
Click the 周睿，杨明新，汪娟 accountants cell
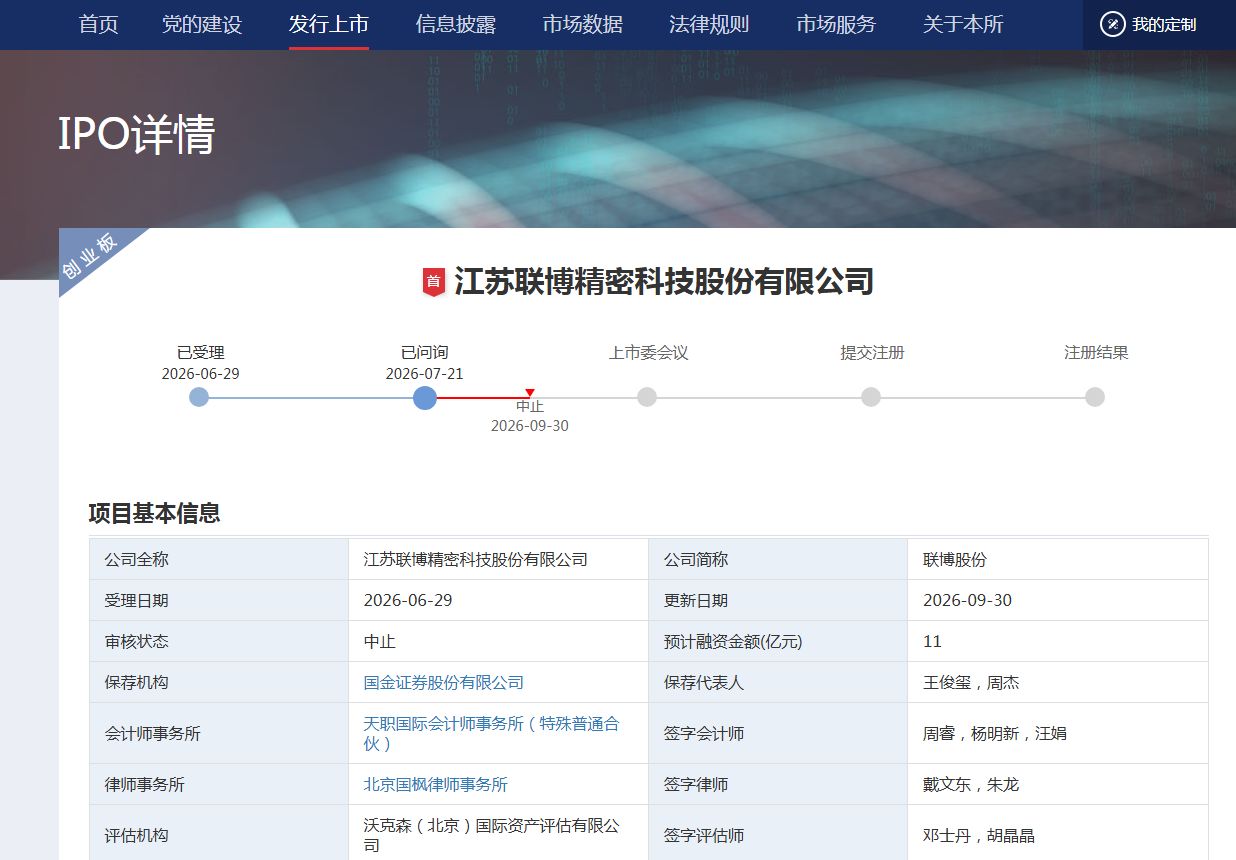click(x=1058, y=734)
